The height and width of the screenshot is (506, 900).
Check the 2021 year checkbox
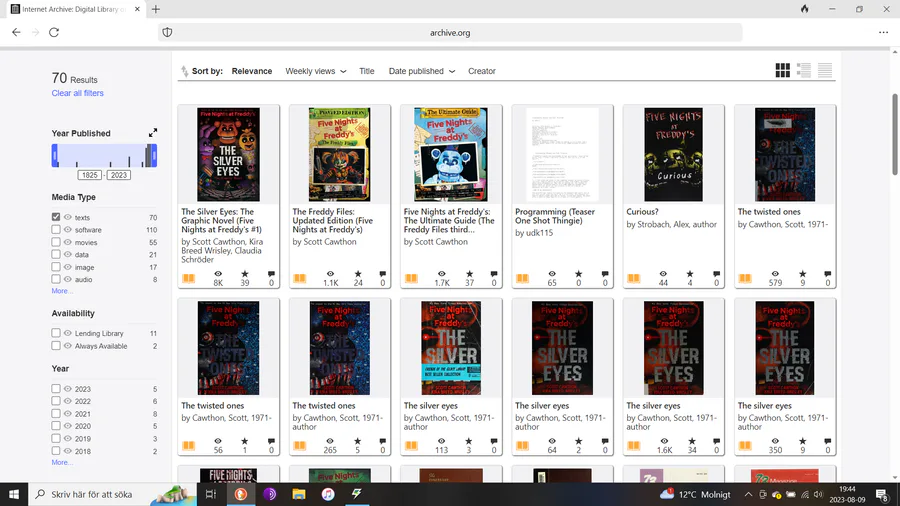[x=56, y=414]
